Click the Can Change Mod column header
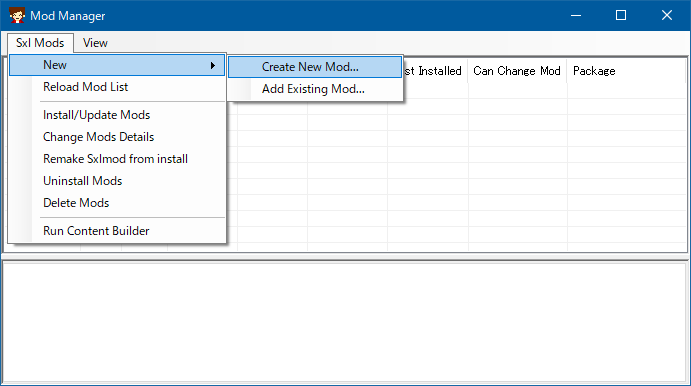This screenshot has height=386, width=691. [x=517, y=71]
